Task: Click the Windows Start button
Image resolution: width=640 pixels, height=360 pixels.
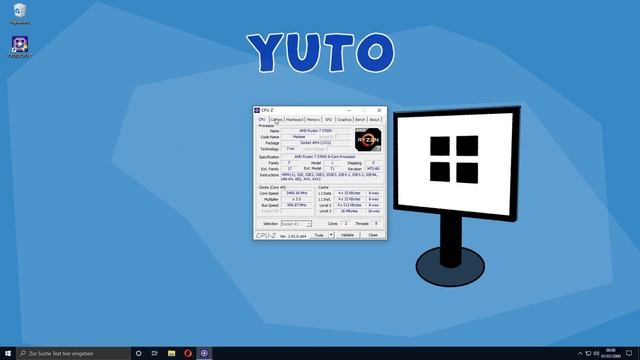Action: pos(8,353)
